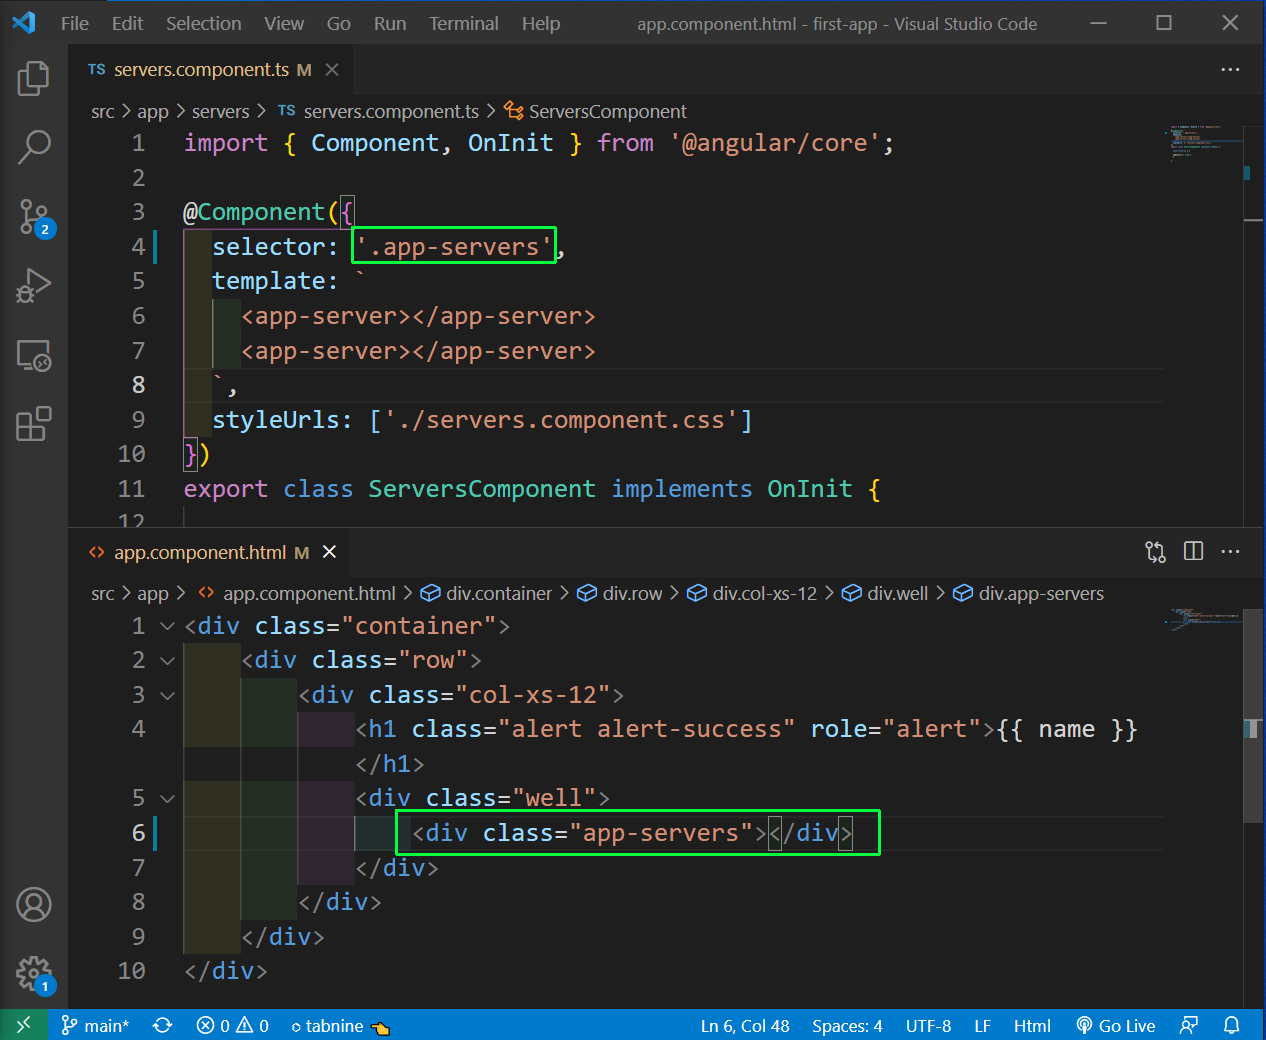Image resolution: width=1266 pixels, height=1040 pixels.
Task: Open the Remote Explorer view
Action: (x=34, y=356)
